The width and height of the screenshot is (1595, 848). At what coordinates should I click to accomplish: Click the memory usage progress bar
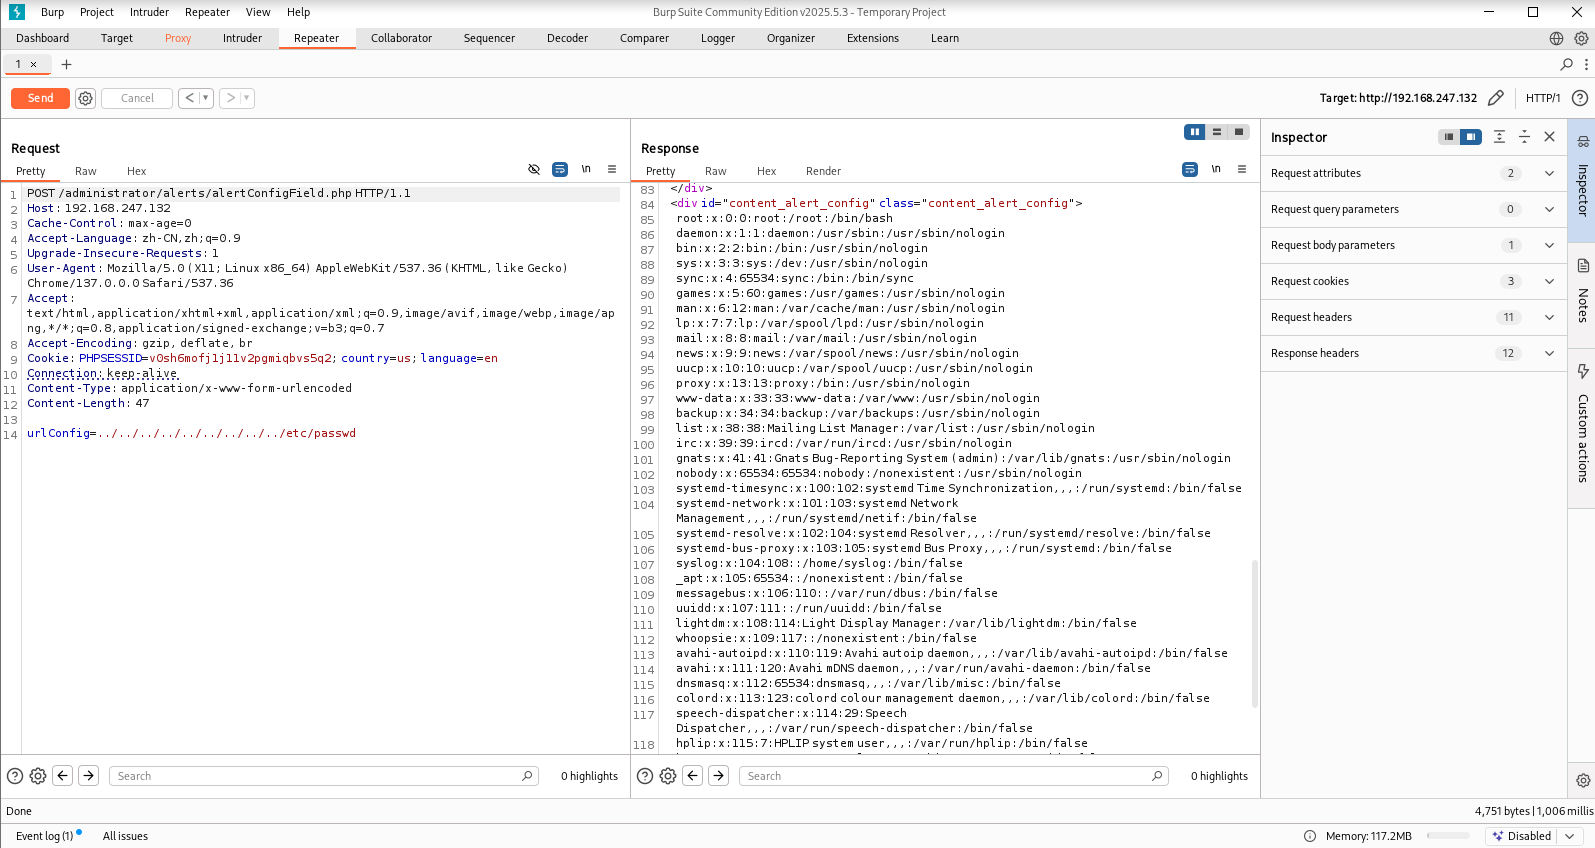(1448, 836)
